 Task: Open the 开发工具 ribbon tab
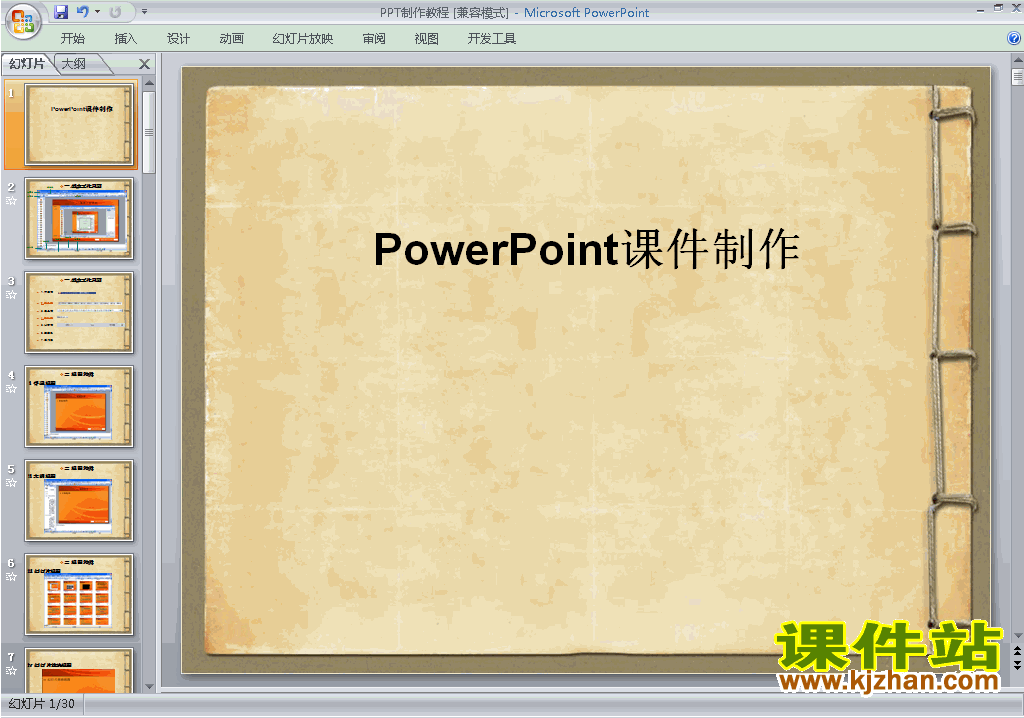[491, 39]
